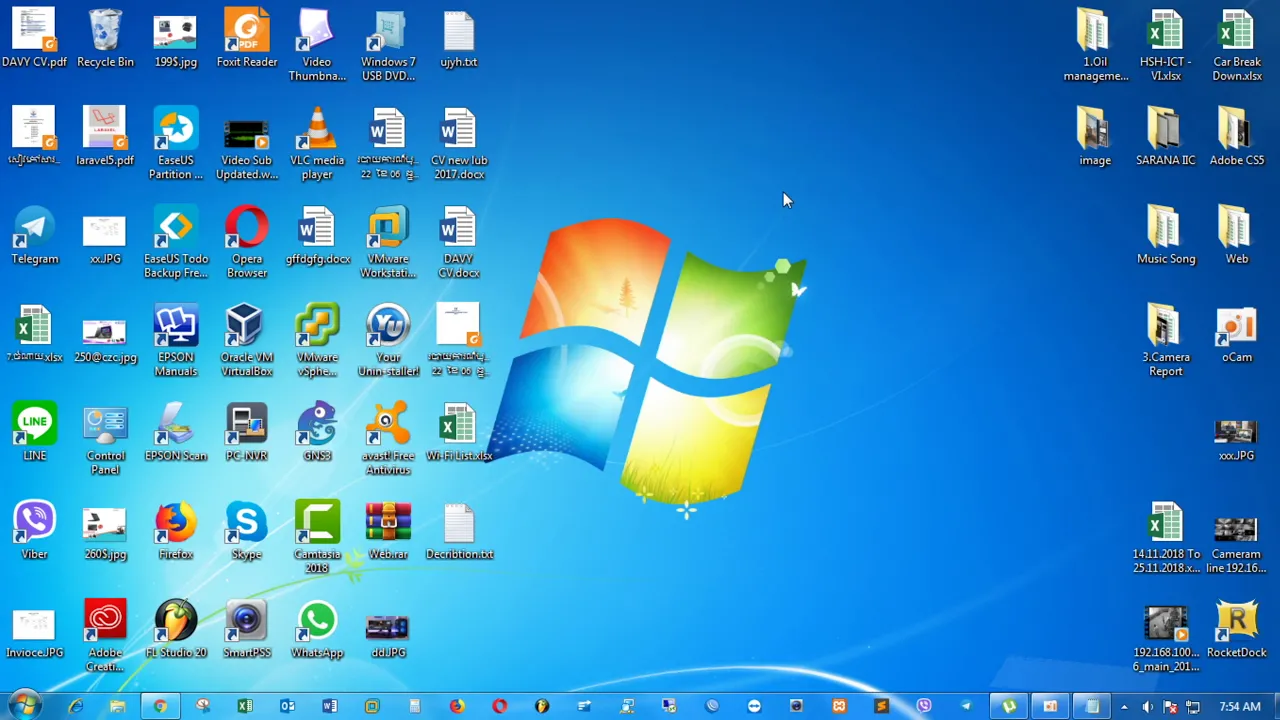Select the Decribtion.txt file
The height and width of the screenshot is (720, 1280).
pos(459,530)
